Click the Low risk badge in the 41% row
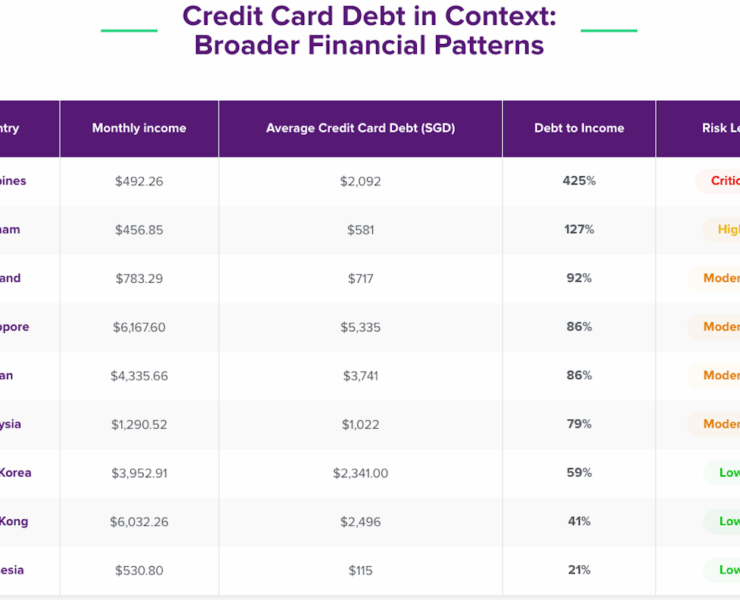740x600 pixels. click(x=727, y=521)
